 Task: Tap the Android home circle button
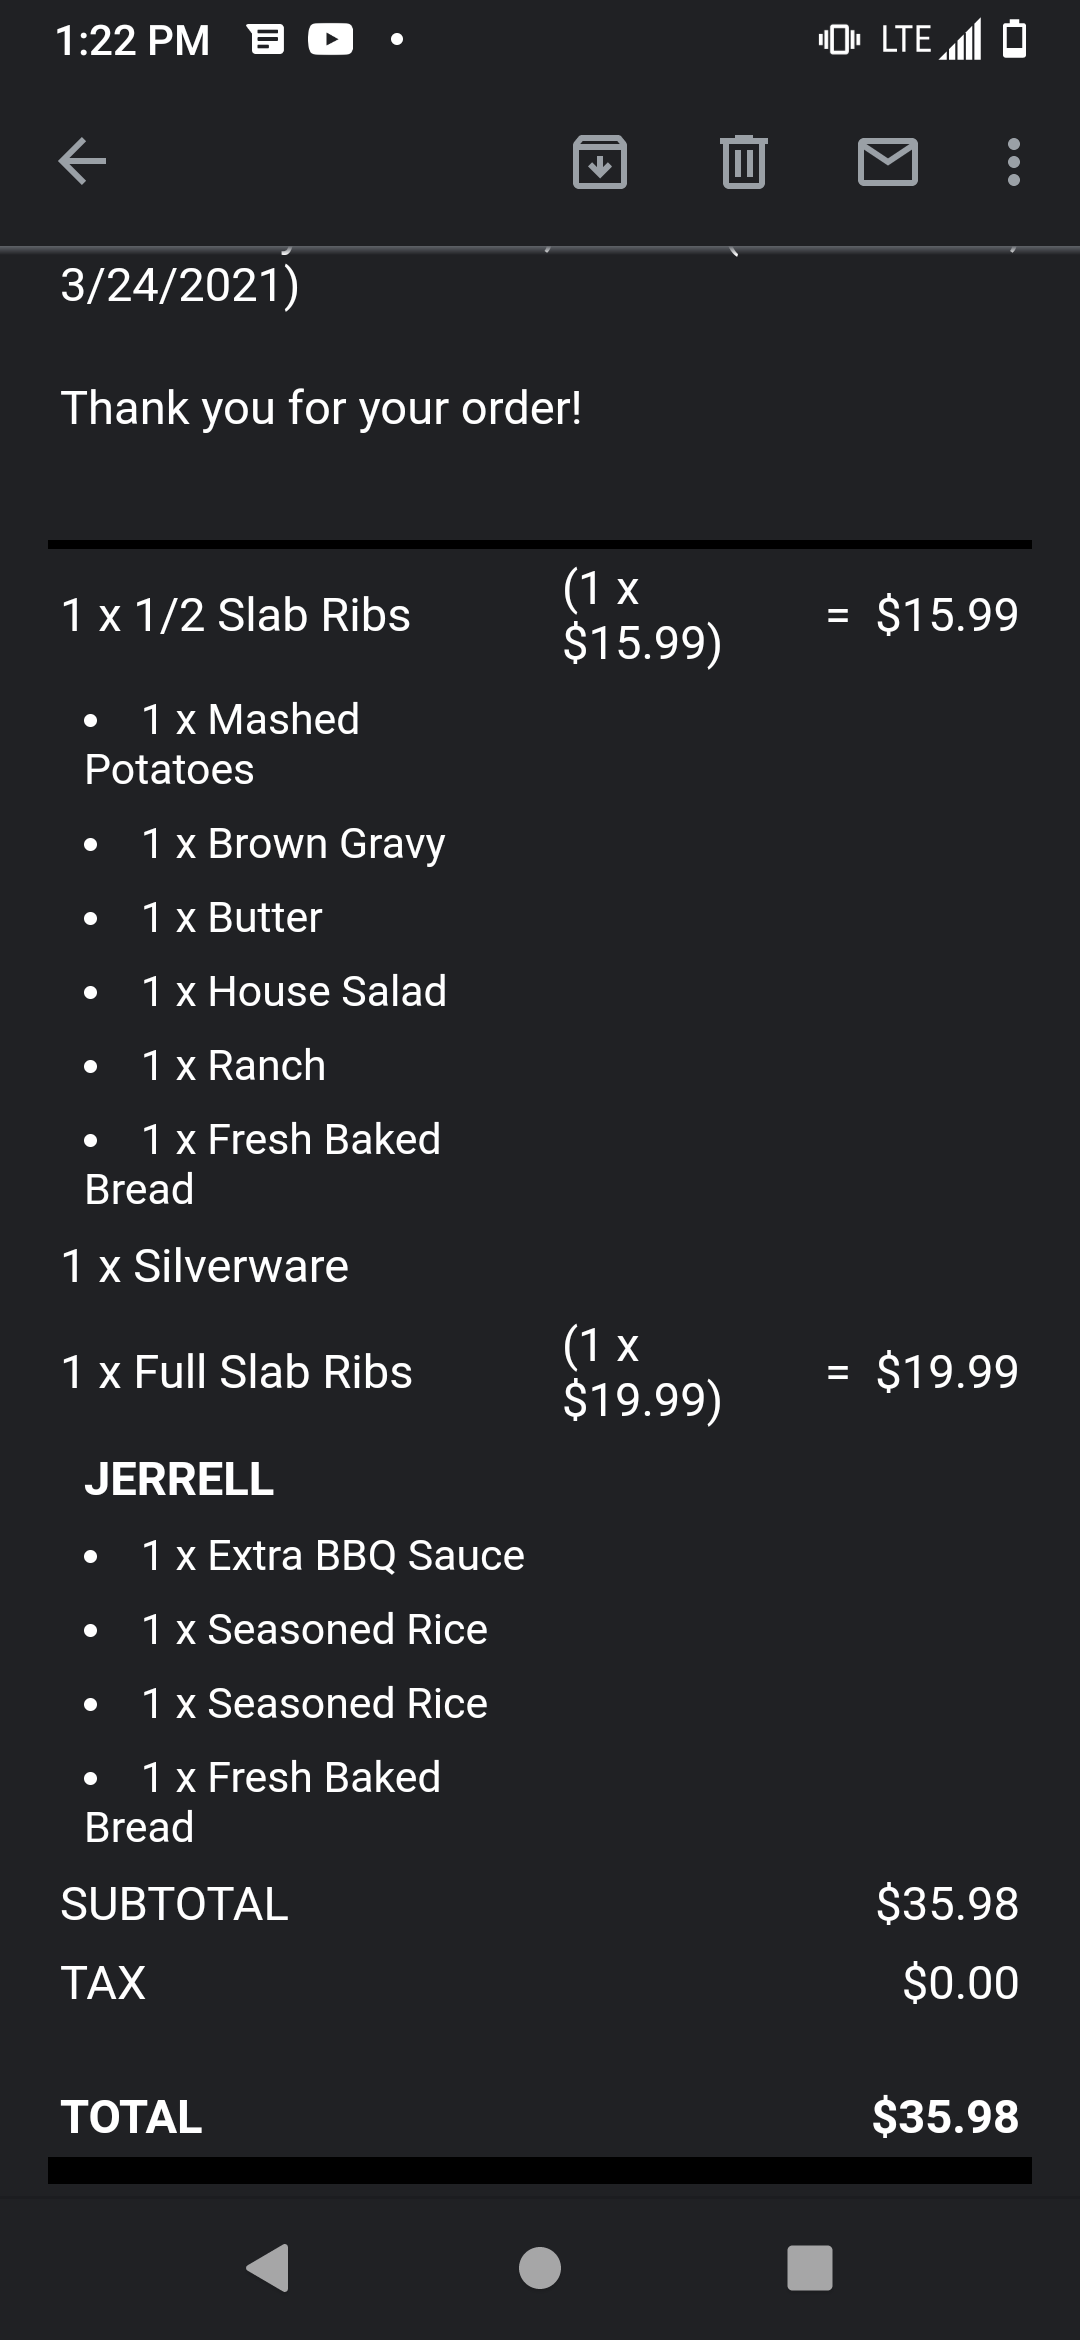pos(540,2267)
